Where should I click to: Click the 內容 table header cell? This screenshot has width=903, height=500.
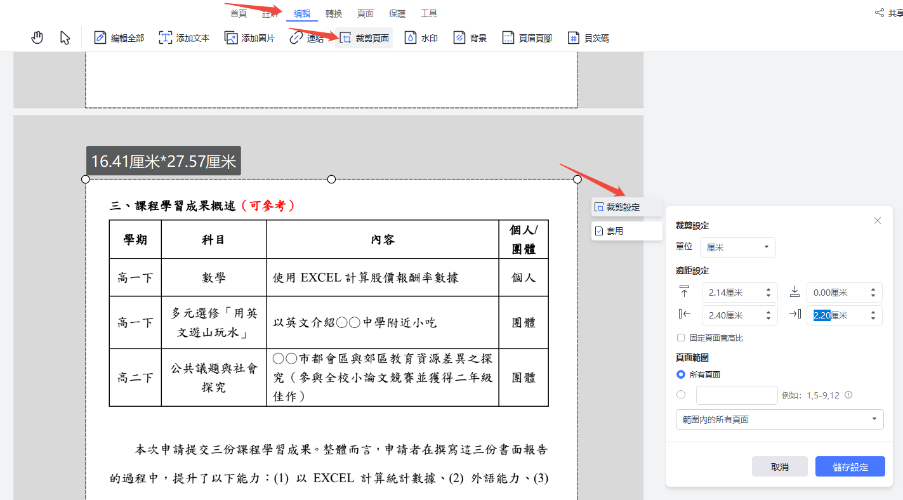point(382,239)
